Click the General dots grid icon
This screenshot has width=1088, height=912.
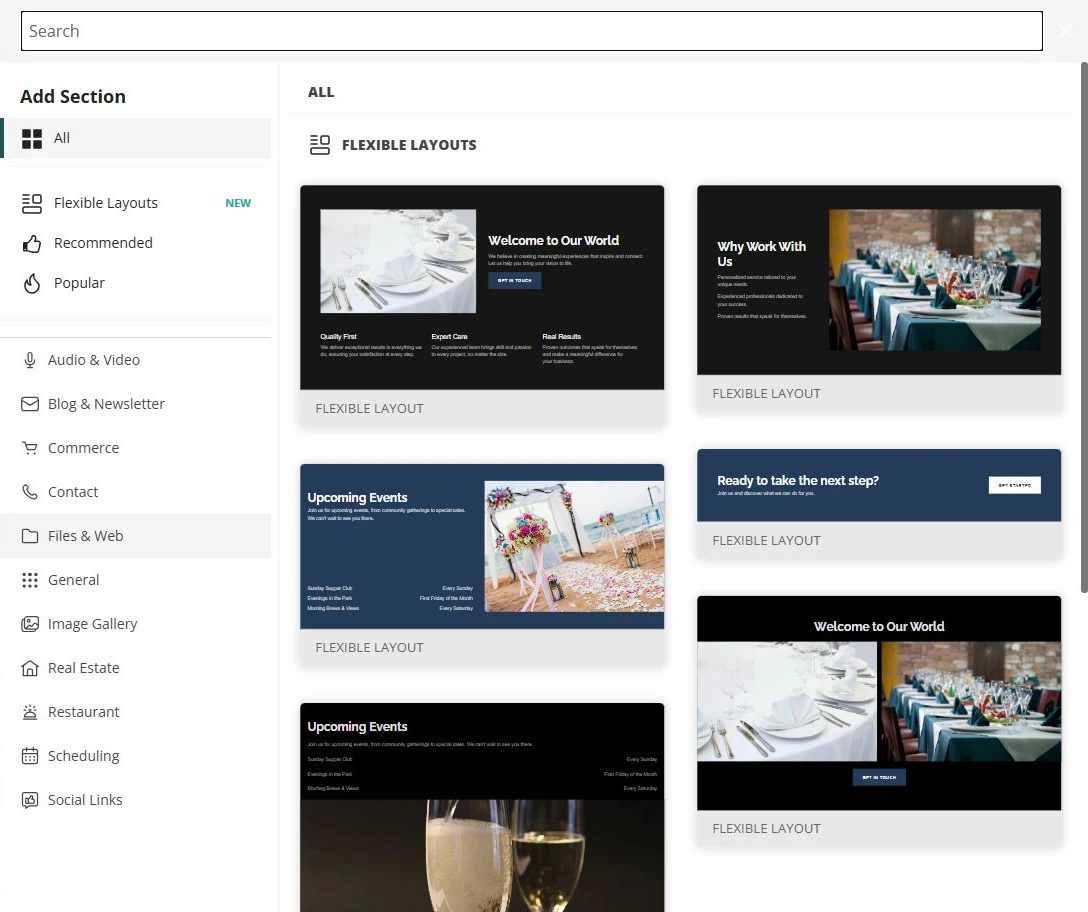[30, 580]
